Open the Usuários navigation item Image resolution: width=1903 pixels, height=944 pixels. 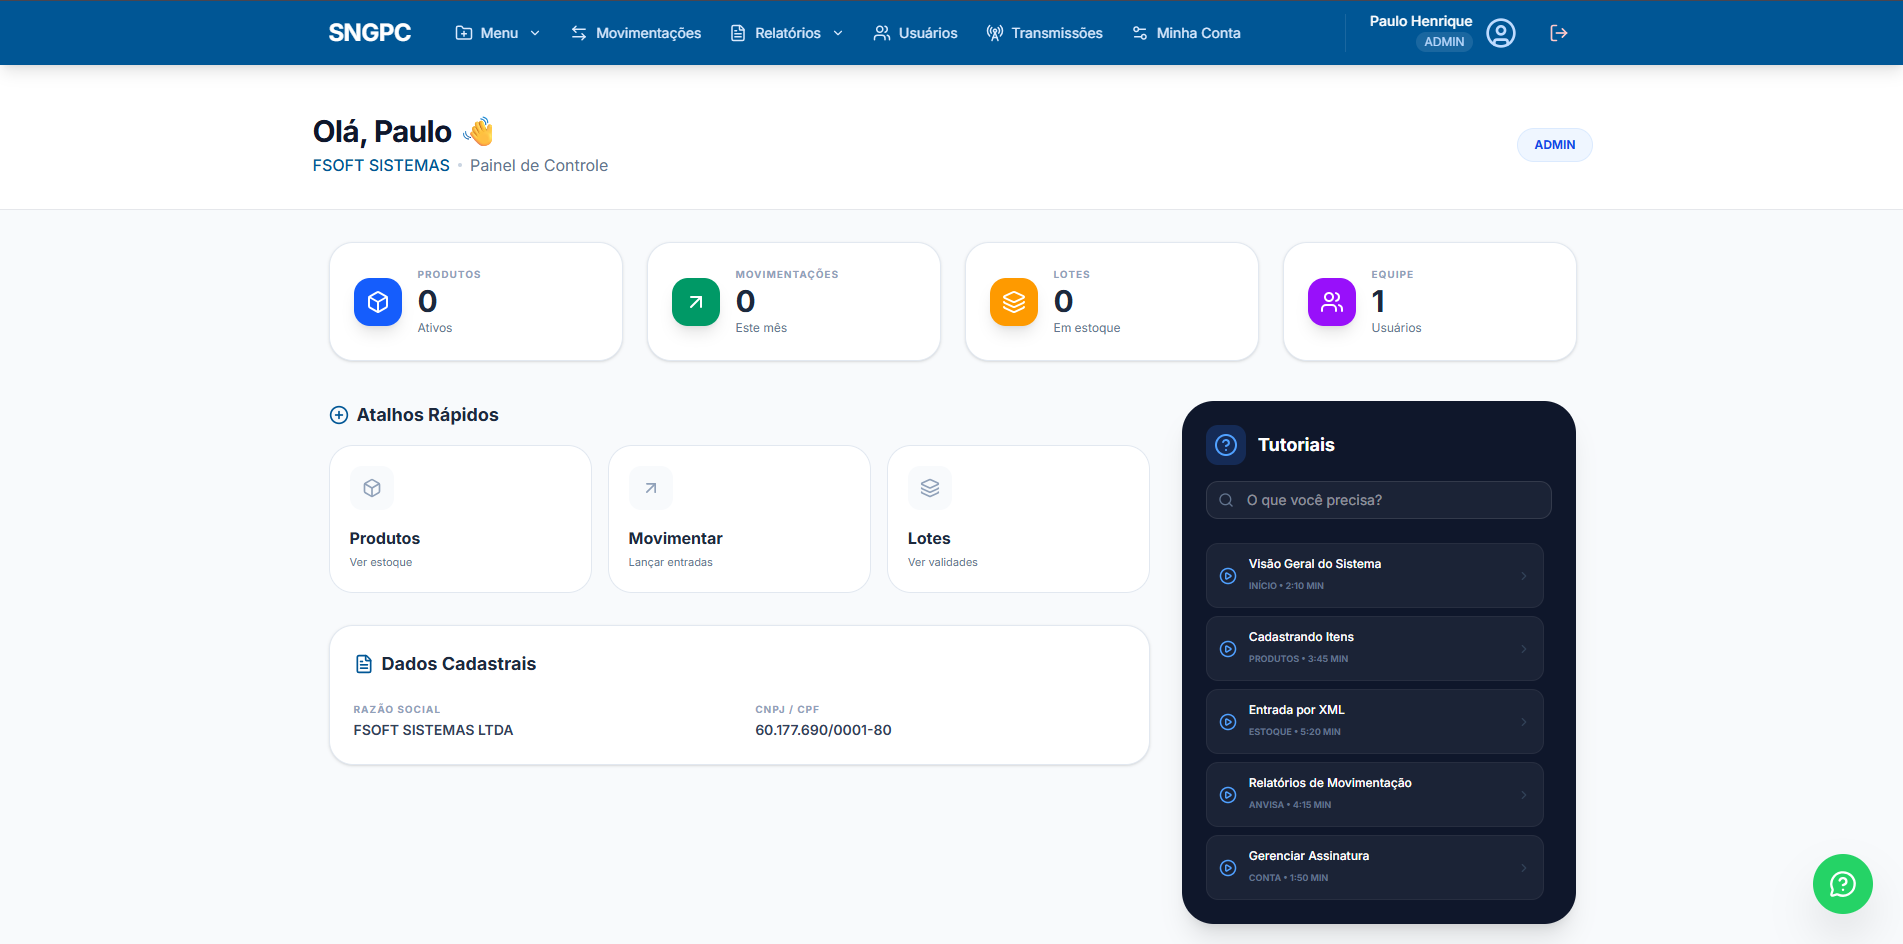[x=915, y=33]
